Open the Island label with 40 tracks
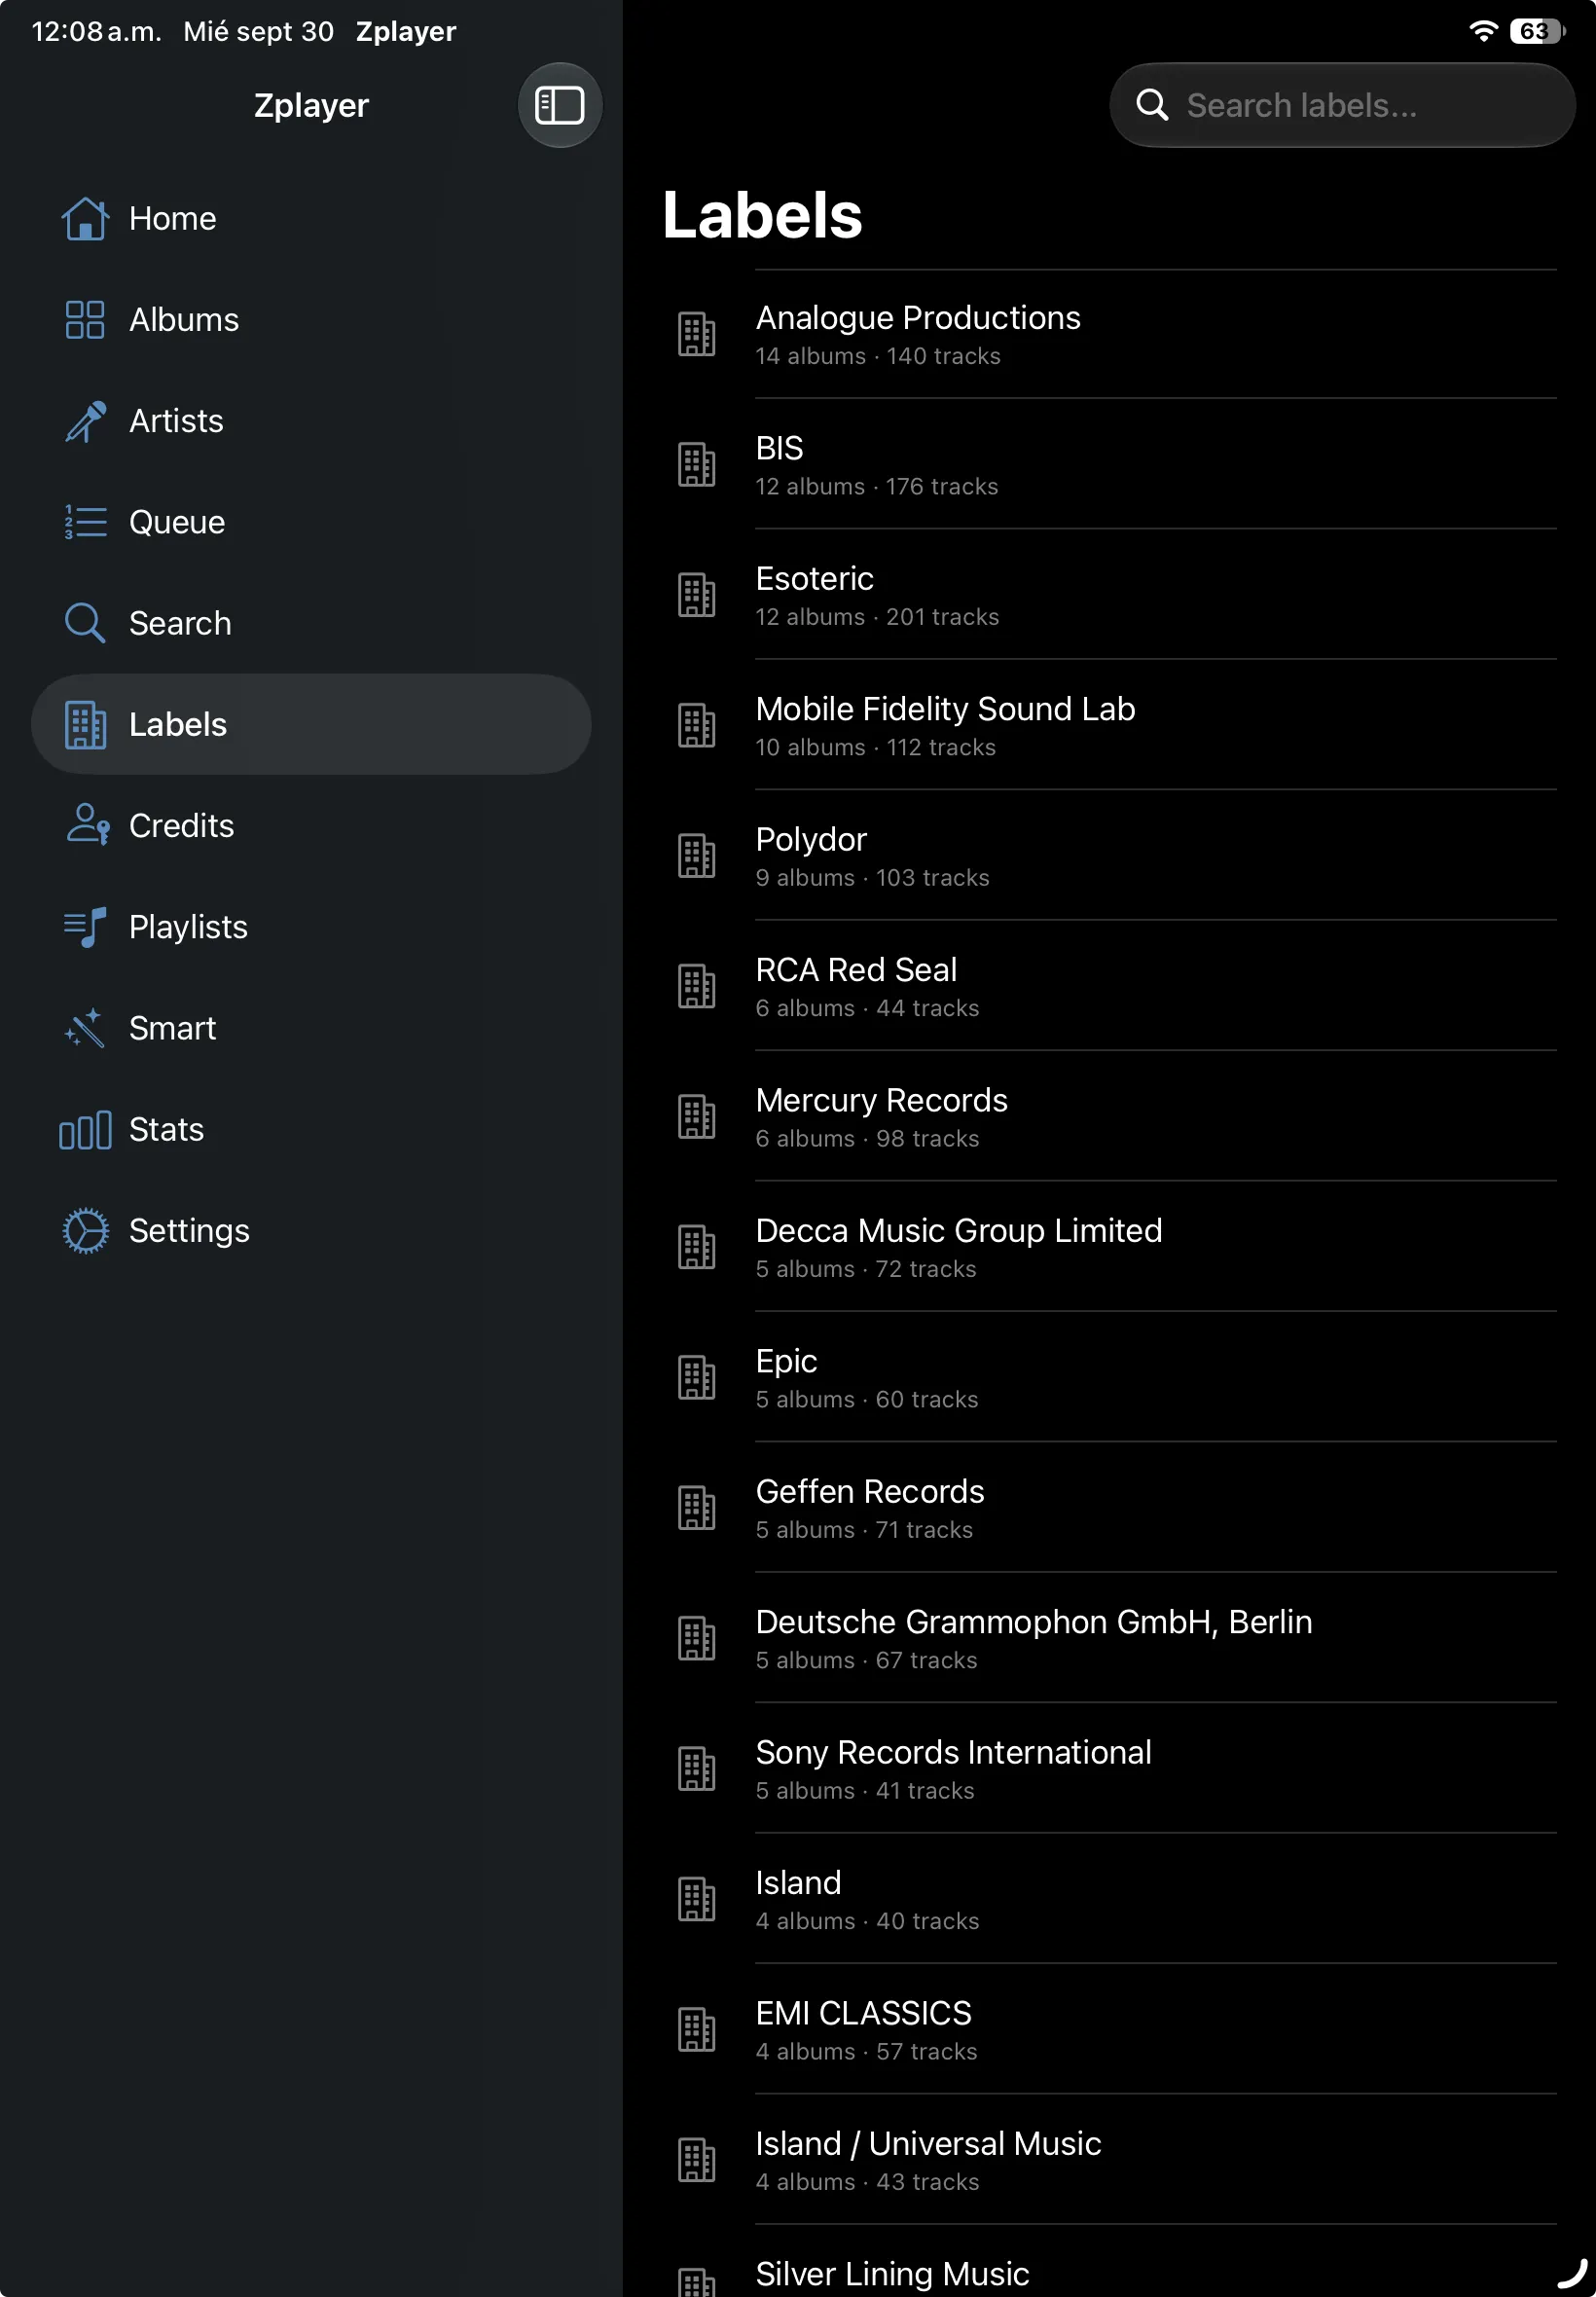Image resolution: width=1596 pixels, height=2297 pixels. point(1109,1898)
